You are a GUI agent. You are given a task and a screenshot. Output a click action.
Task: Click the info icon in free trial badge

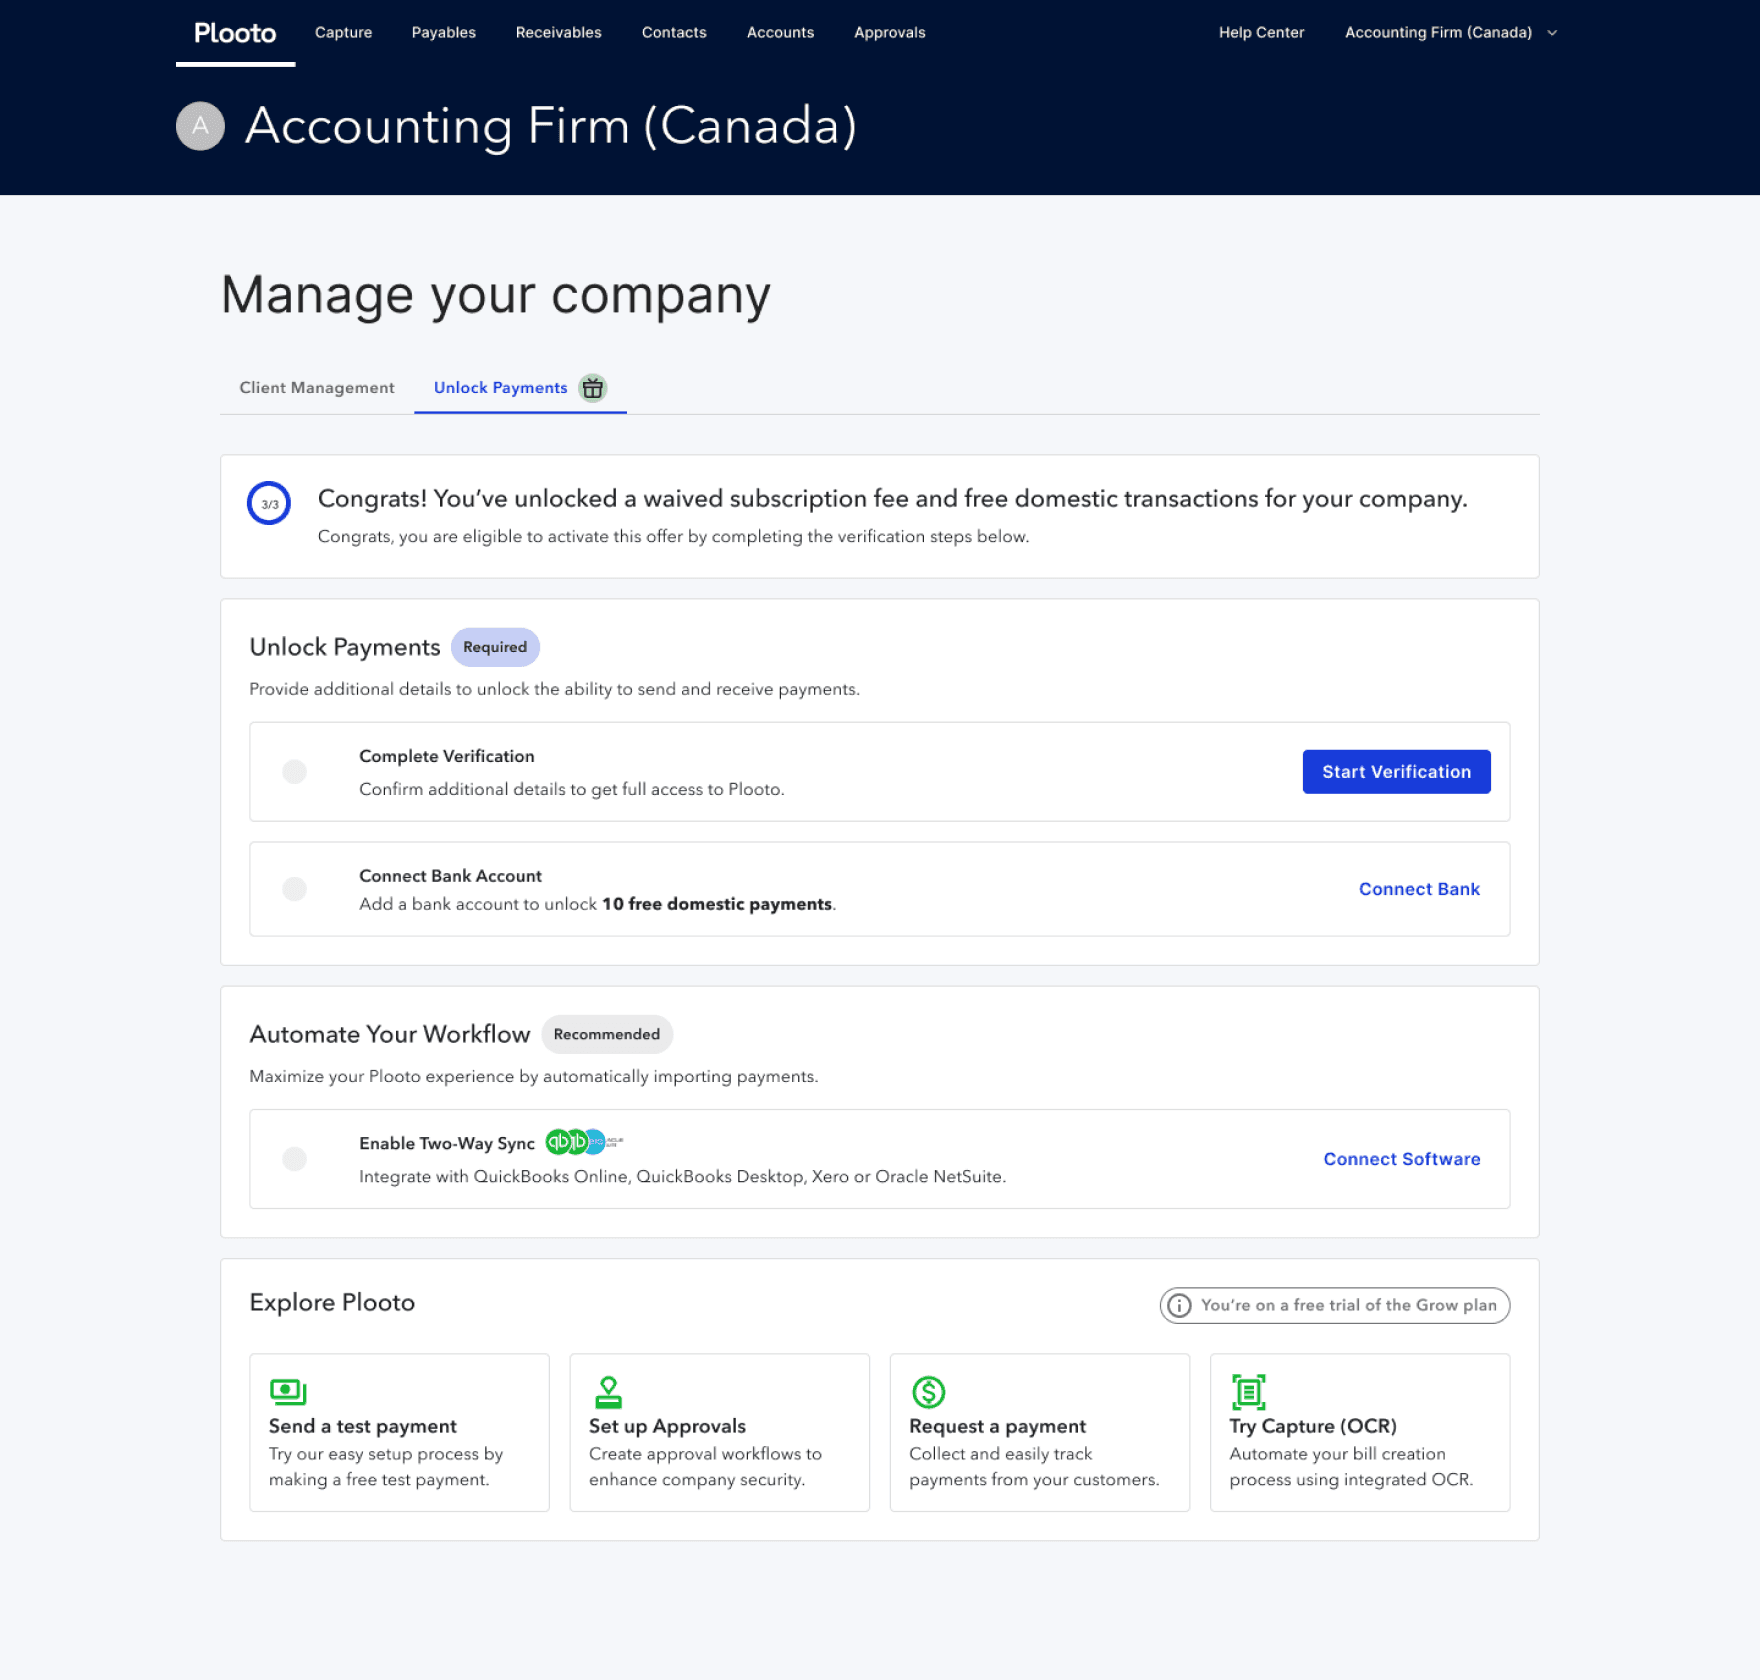[x=1179, y=1305]
